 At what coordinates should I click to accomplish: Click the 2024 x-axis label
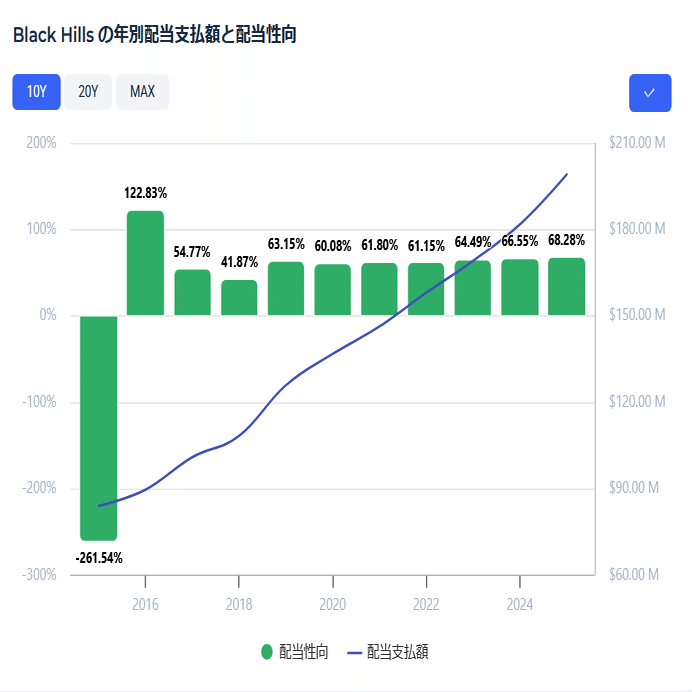pyautogui.click(x=519, y=604)
